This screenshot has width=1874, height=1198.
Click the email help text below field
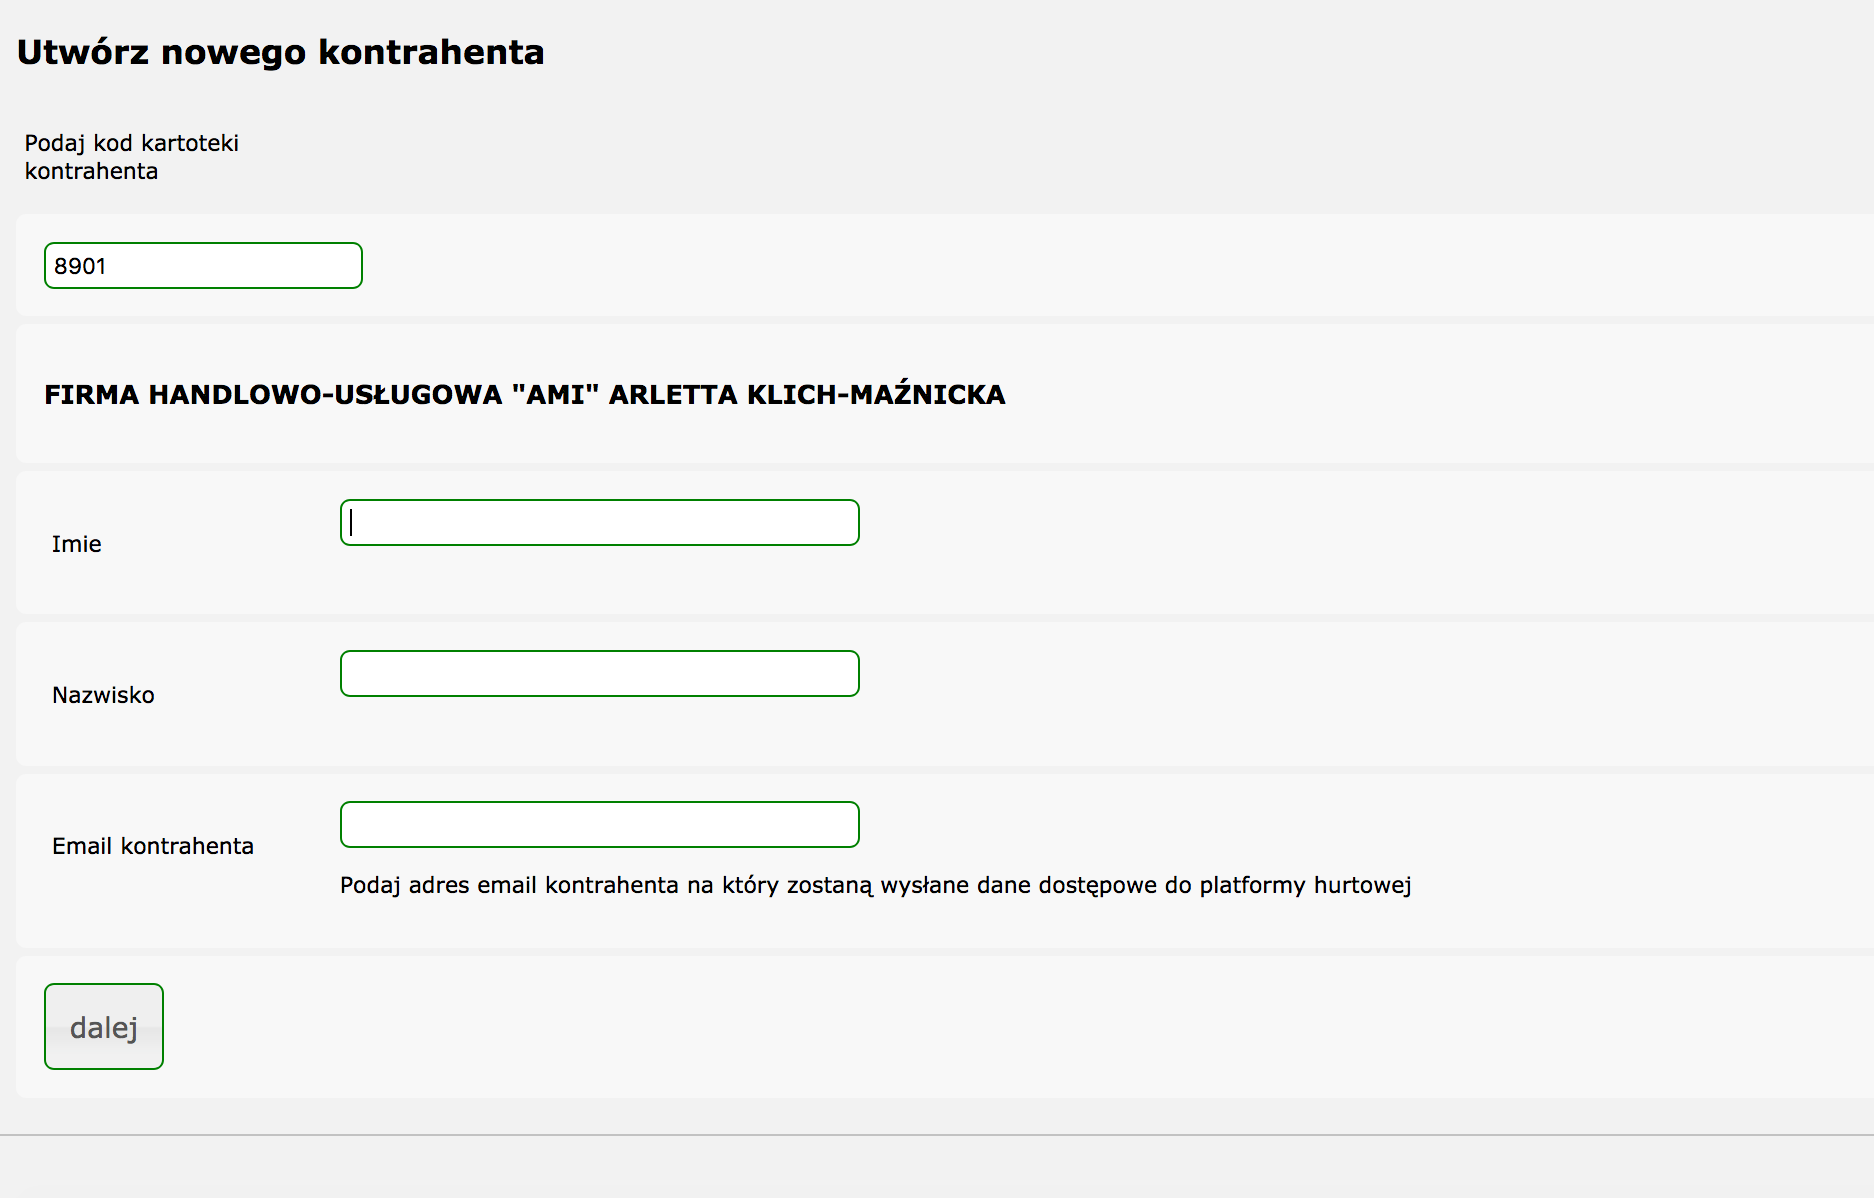[x=875, y=885]
